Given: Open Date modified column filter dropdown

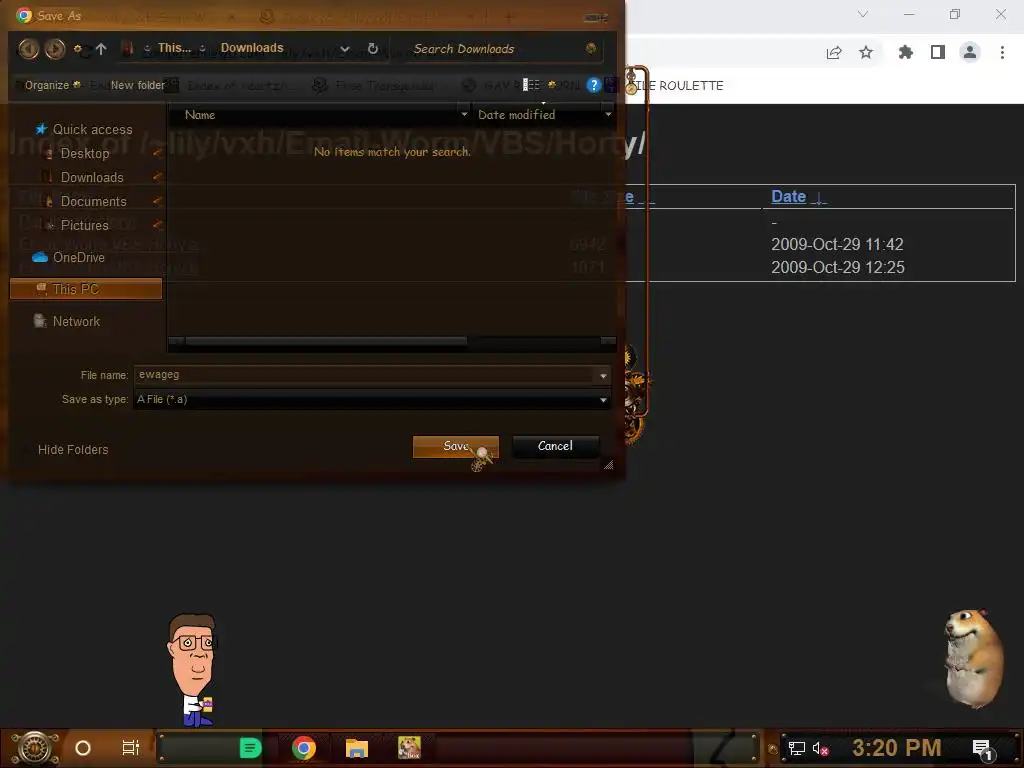Looking at the screenshot, I should [608, 115].
